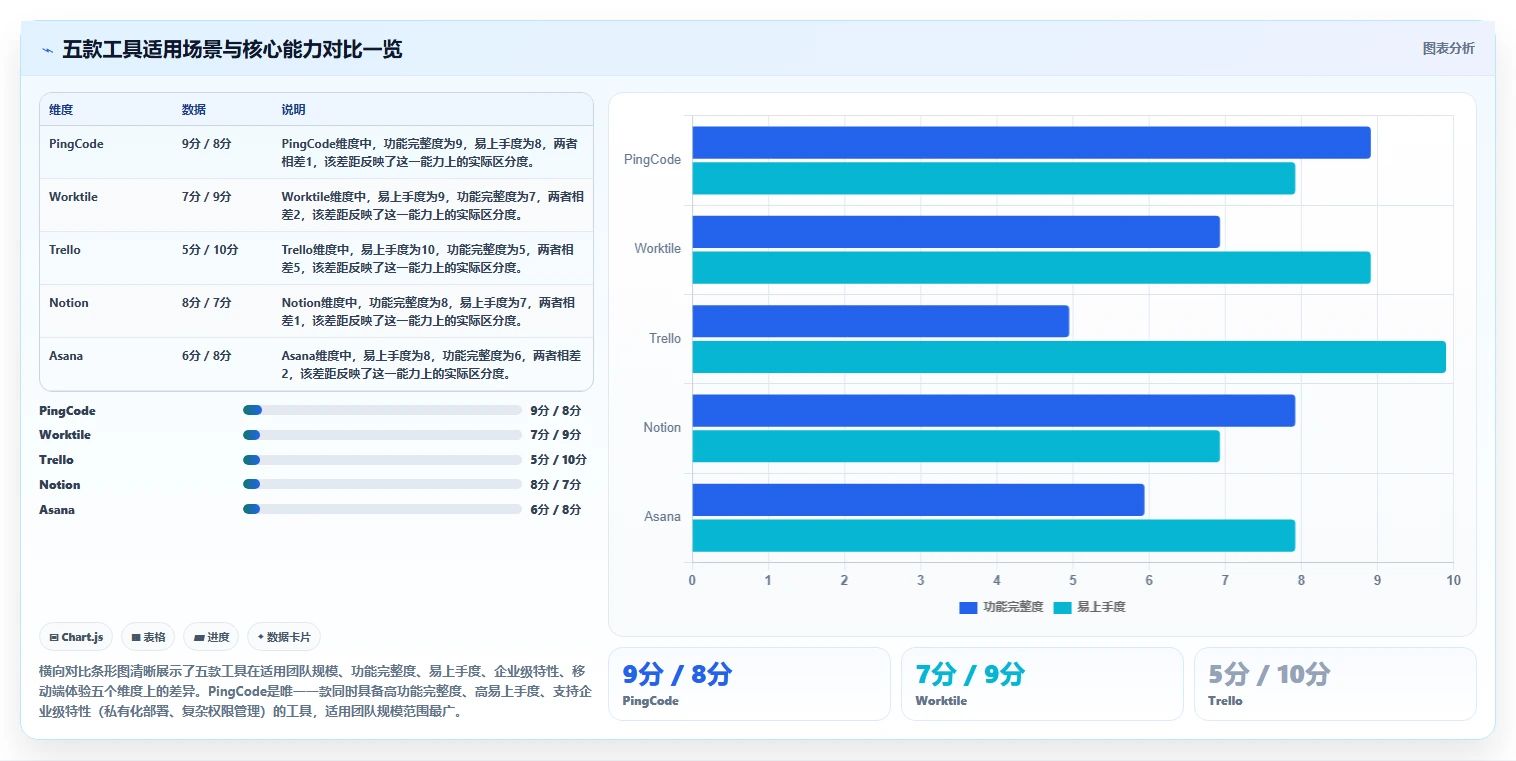Click the table value 9分 / 8分

tap(207, 144)
